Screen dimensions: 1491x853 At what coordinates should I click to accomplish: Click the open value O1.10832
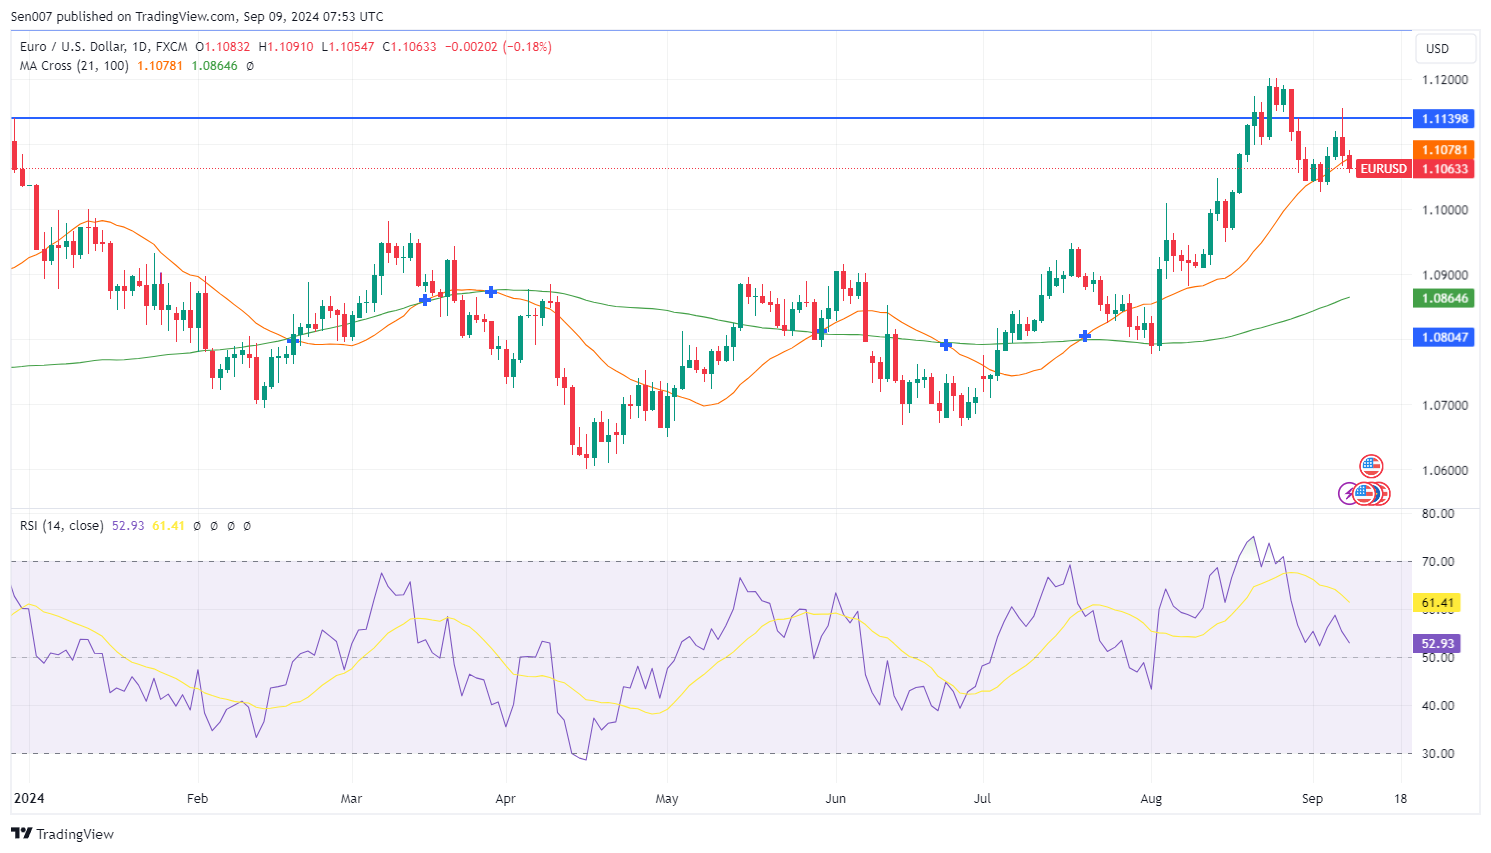225,47
